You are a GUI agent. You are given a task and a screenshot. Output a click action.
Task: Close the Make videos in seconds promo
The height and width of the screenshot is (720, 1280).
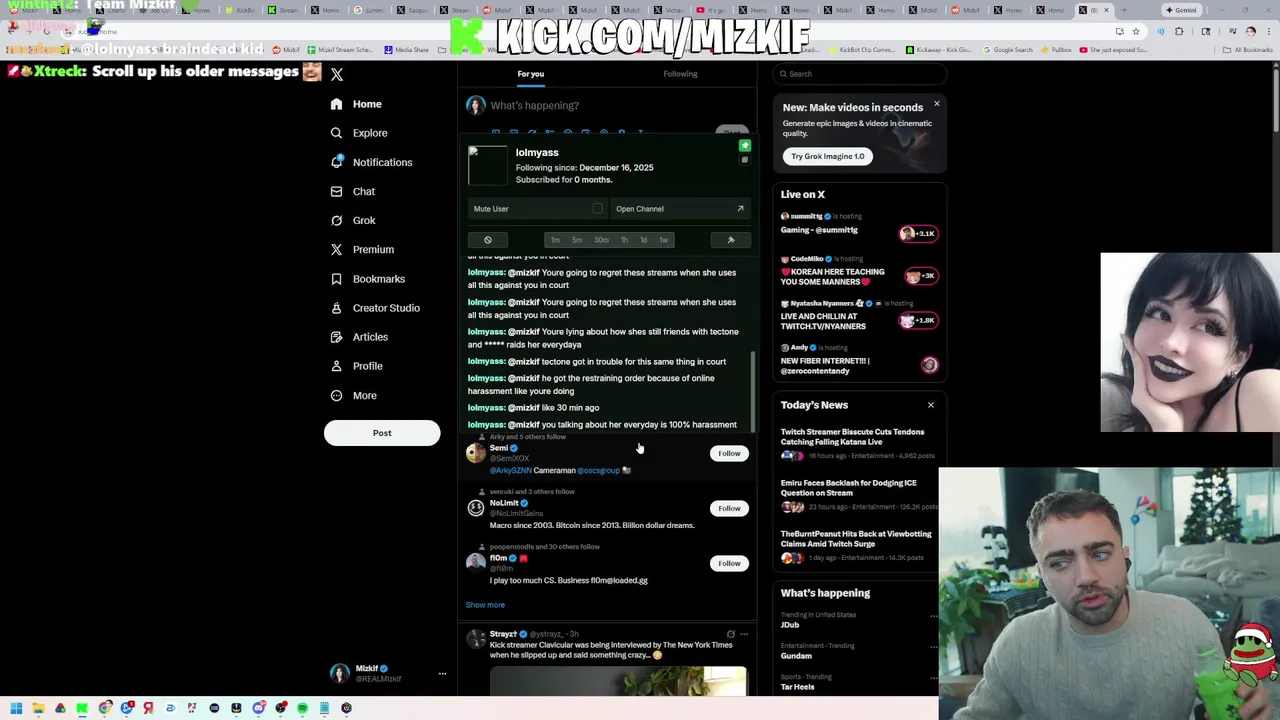pyautogui.click(x=937, y=104)
